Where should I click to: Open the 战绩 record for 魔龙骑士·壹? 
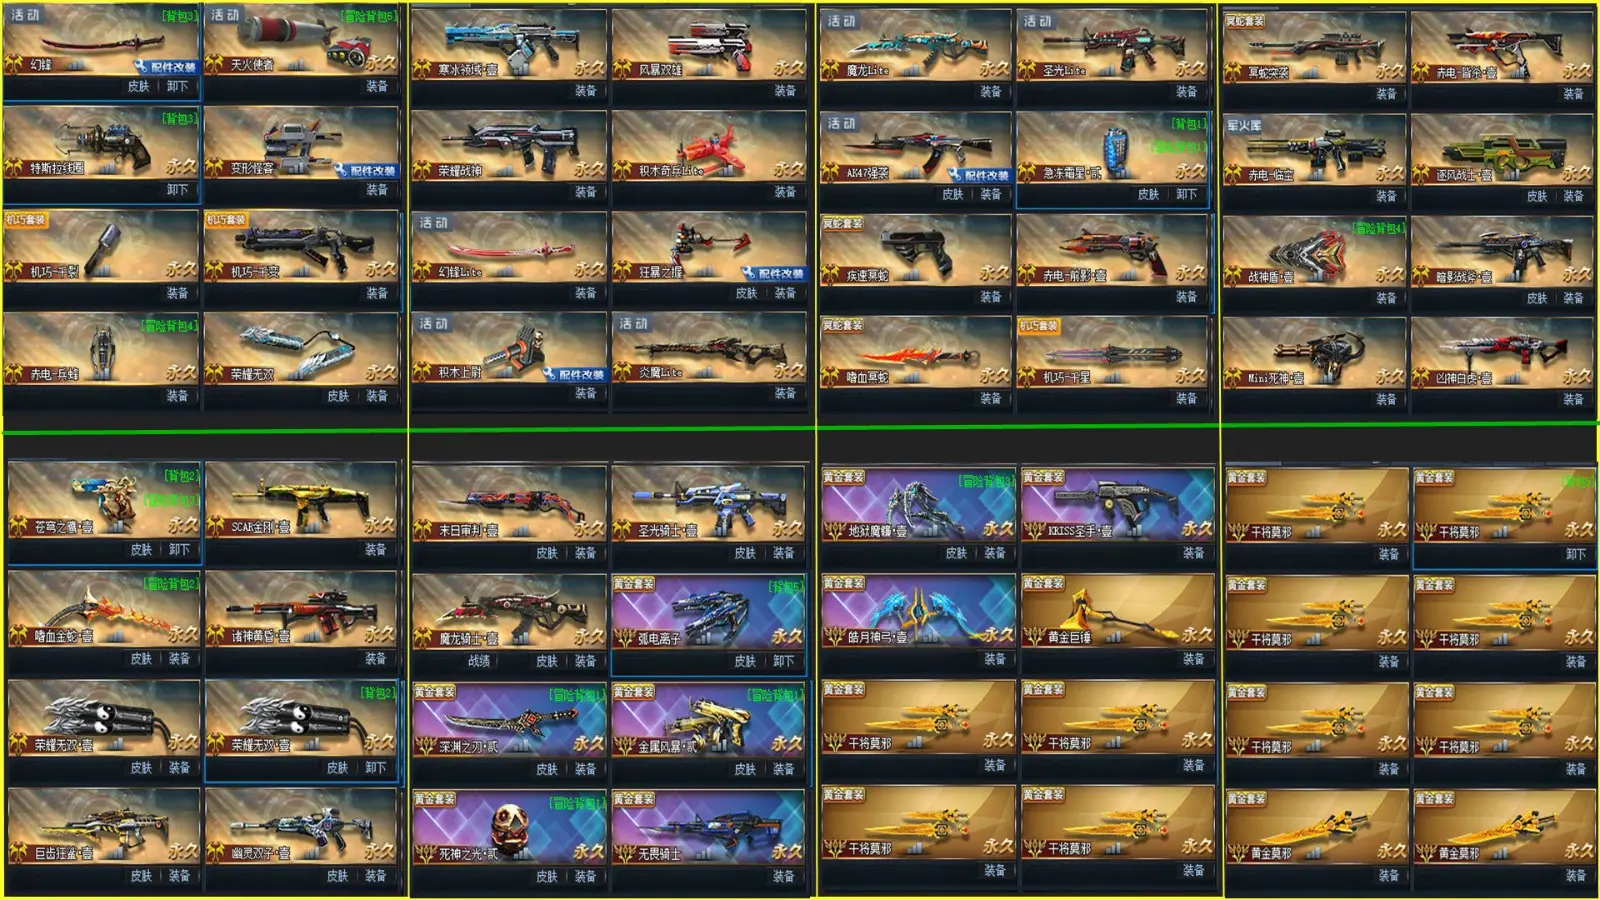click(x=479, y=662)
